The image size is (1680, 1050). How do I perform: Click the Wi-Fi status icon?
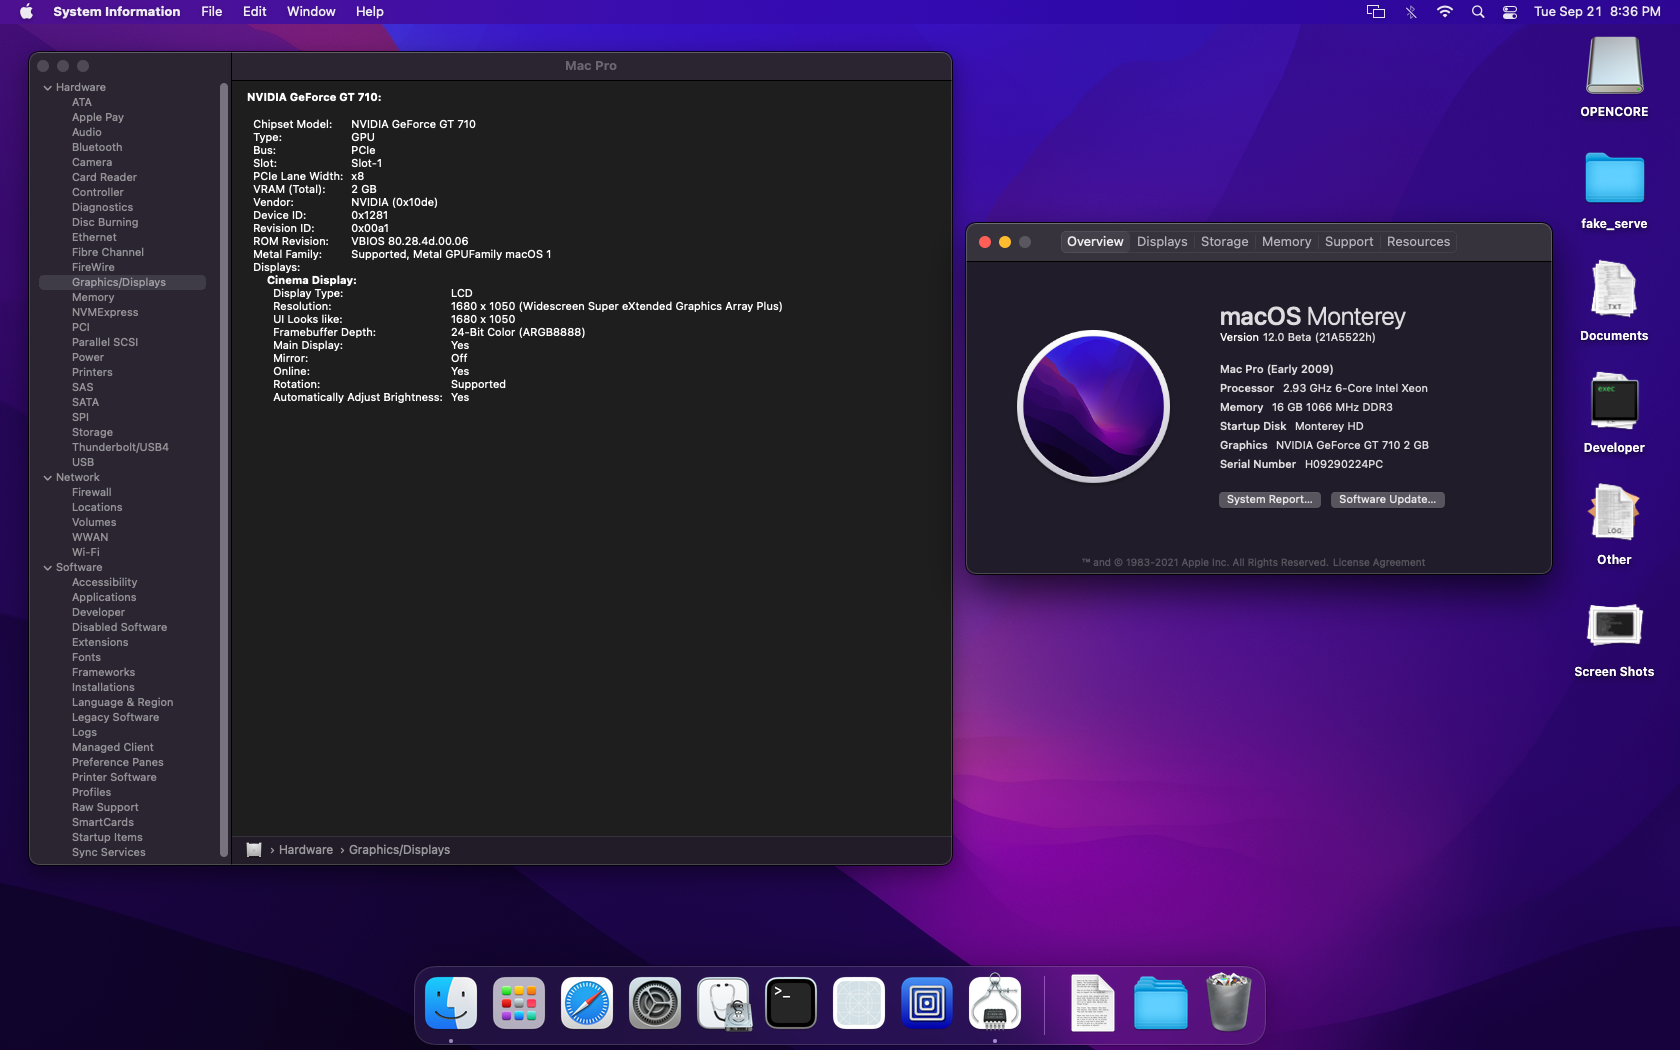click(x=1444, y=11)
